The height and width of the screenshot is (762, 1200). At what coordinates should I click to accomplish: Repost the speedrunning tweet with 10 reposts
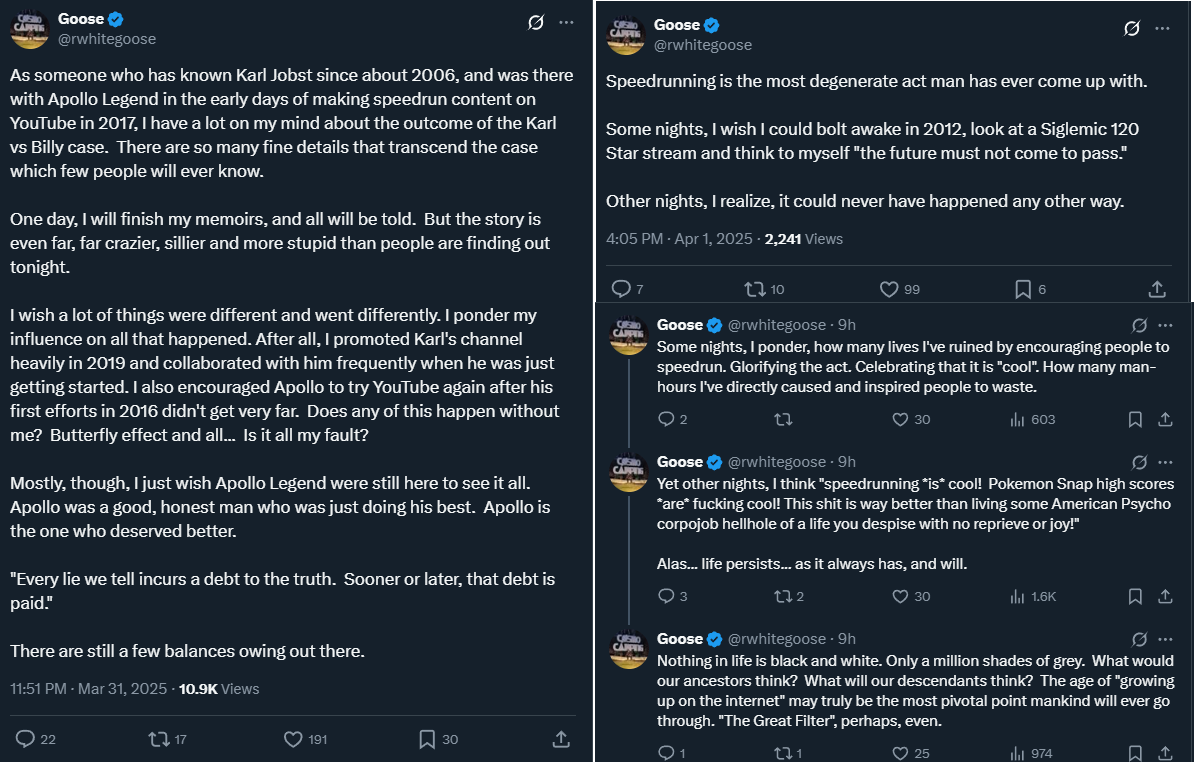[x=755, y=289]
